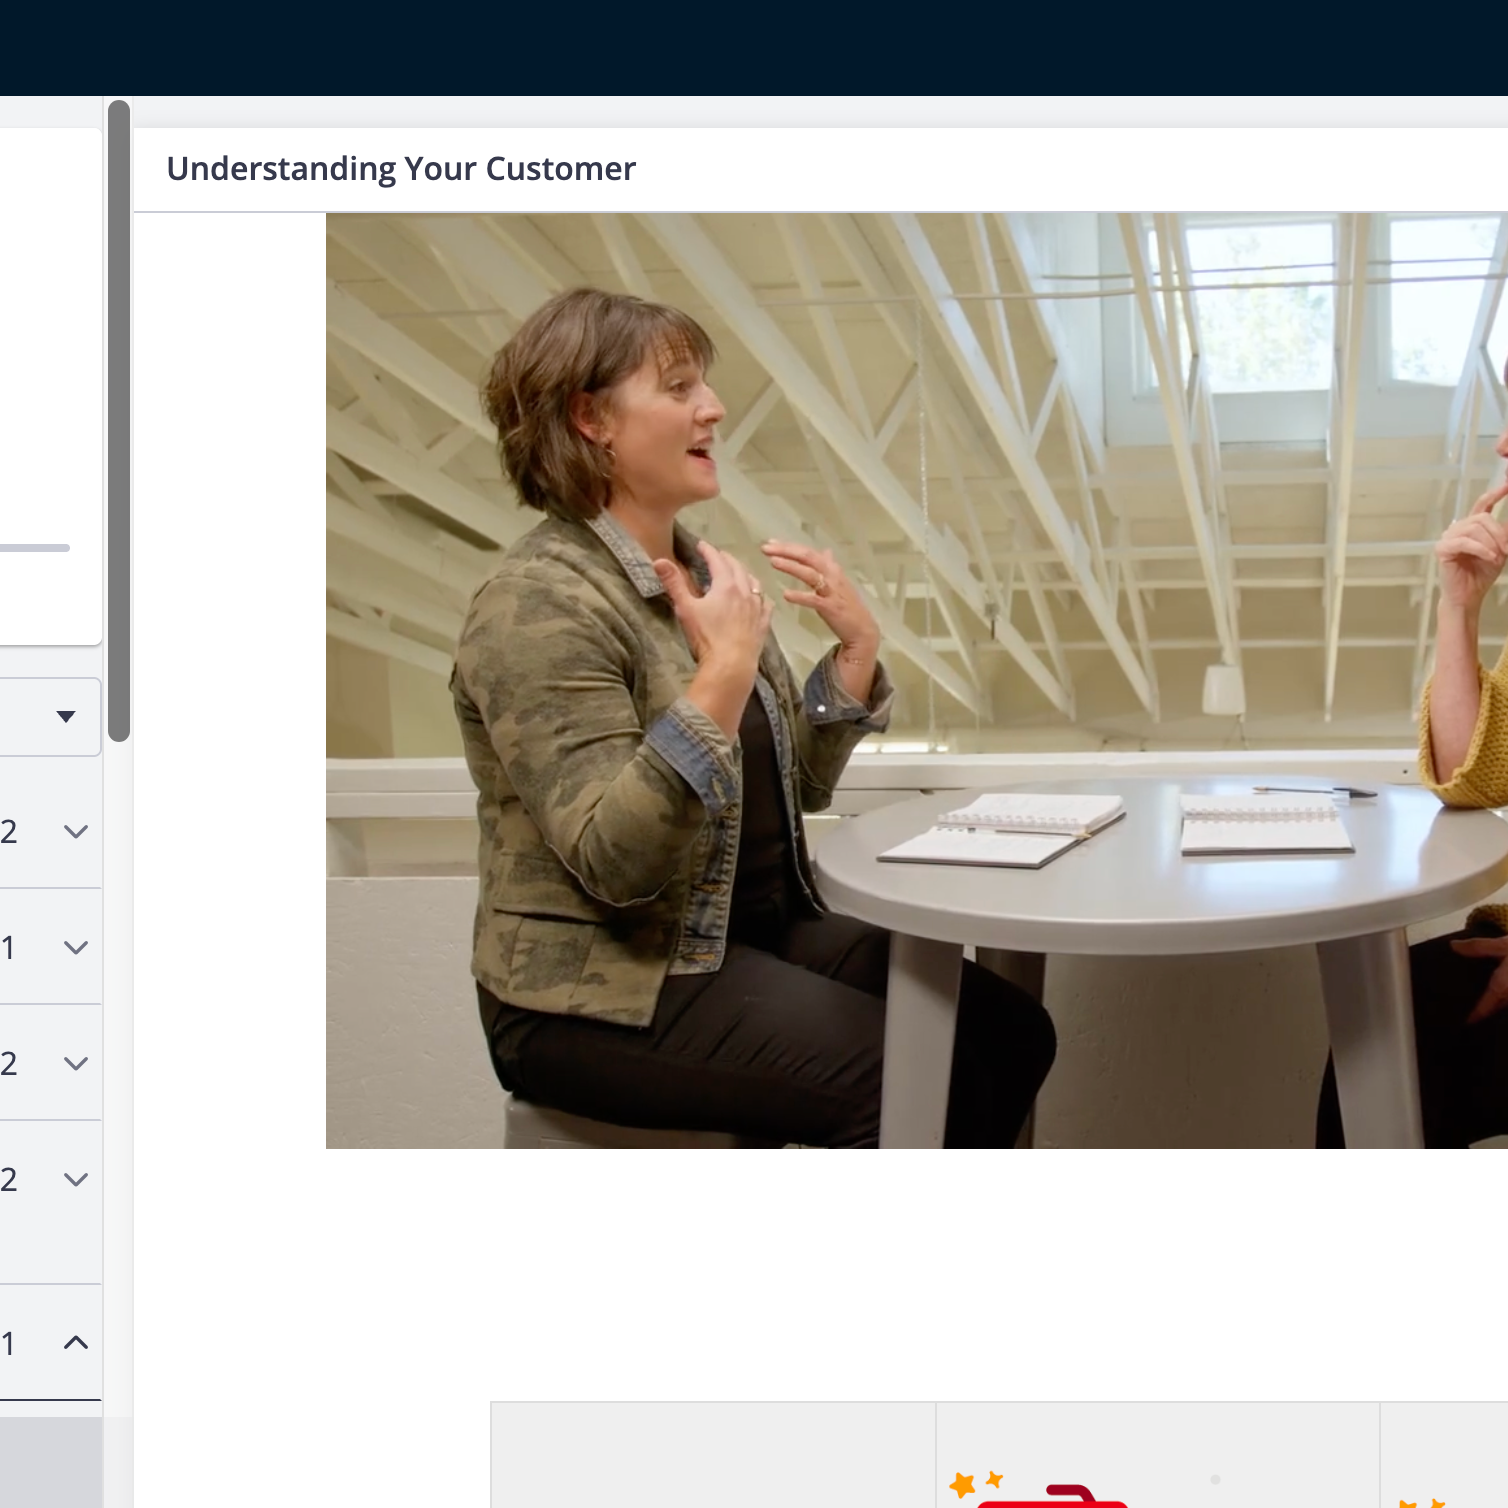This screenshot has height=1508, width=1508.
Task: Click the scrollbar track below the thumb
Action: coord(119,1100)
